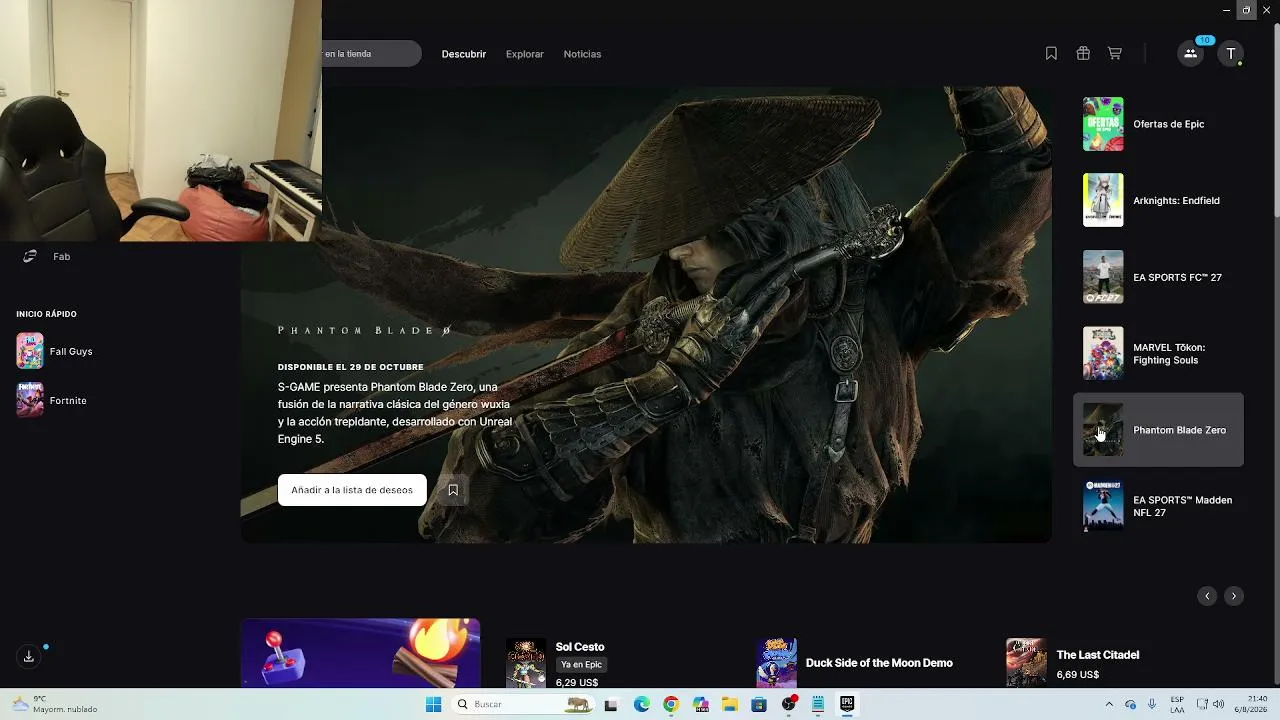Viewport: 1280px width, 720px height.
Task: Open the volume control in system tray
Action: tap(1219, 704)
